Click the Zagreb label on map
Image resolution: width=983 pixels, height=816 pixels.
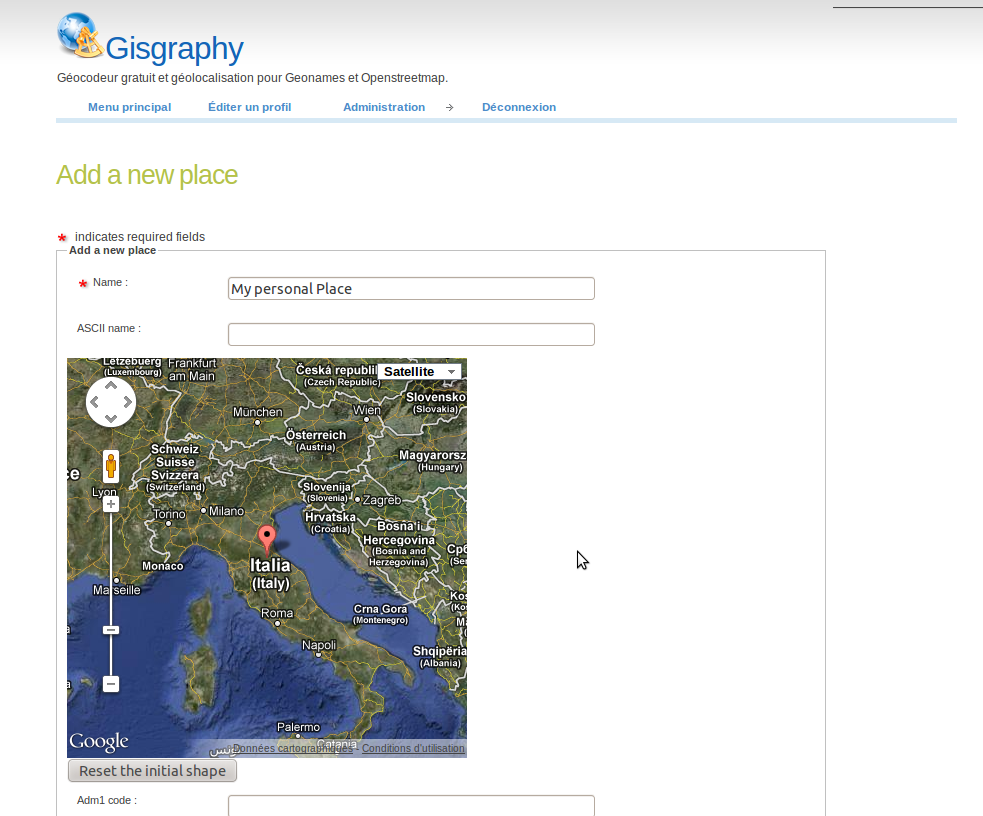tap(382, 500)
